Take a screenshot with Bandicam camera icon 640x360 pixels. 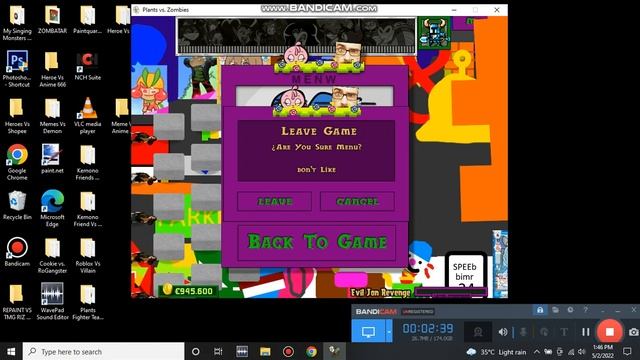tap(633, 332)
